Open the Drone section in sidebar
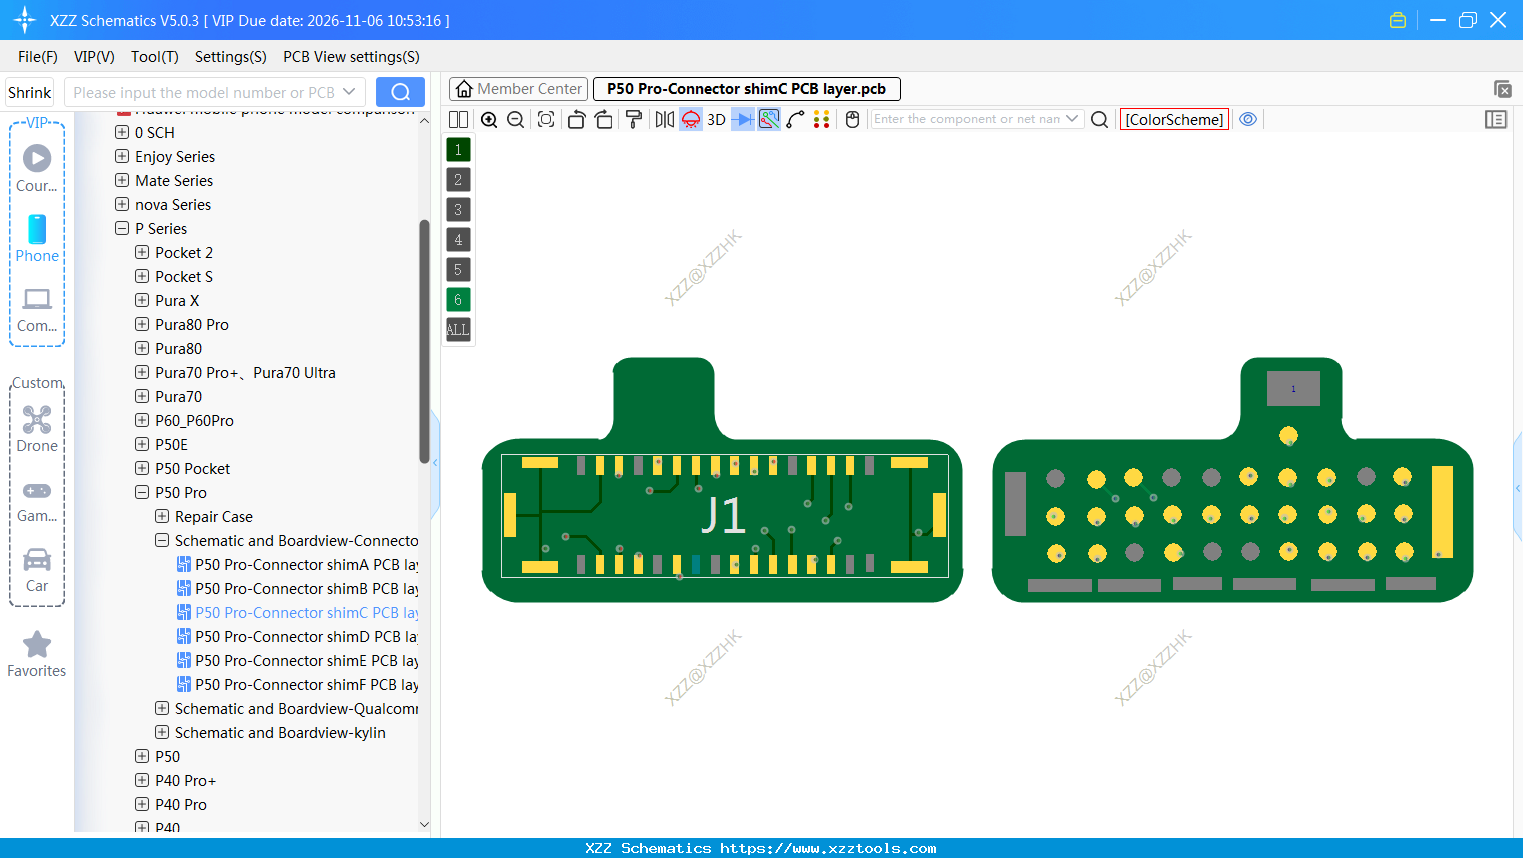Viewport: 1523px width, 858px height. pos(37,428)
